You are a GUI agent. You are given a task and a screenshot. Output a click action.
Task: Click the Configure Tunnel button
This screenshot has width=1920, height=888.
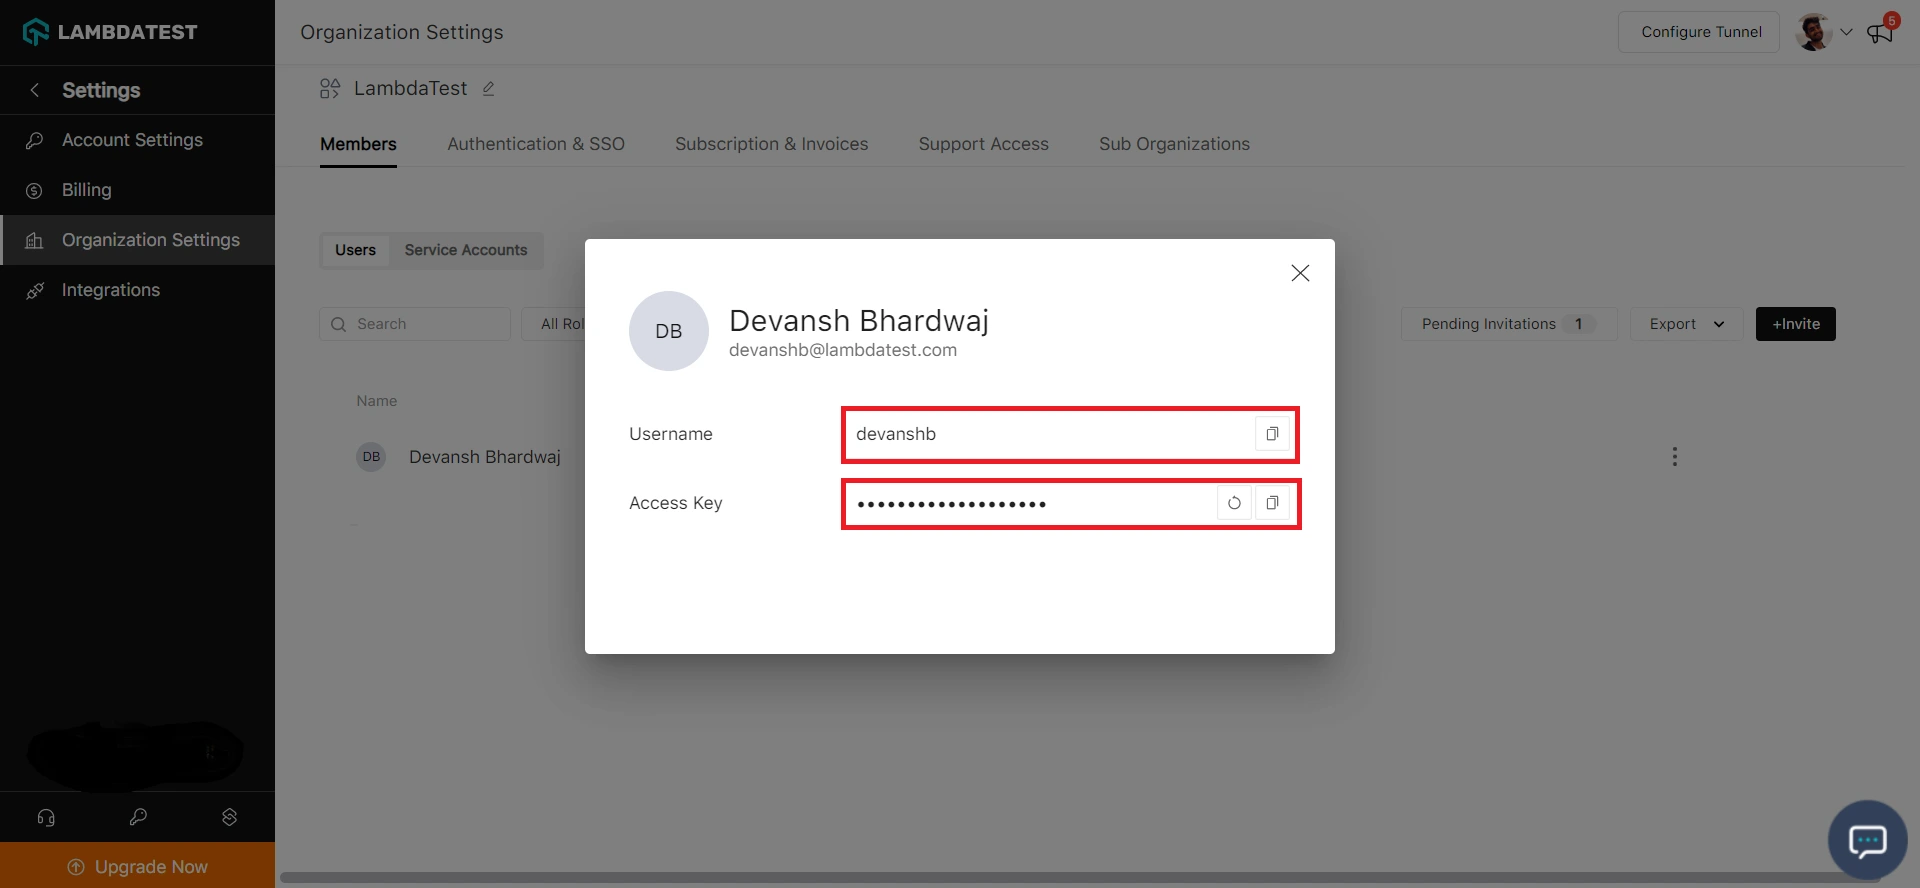pos(1700,32)
